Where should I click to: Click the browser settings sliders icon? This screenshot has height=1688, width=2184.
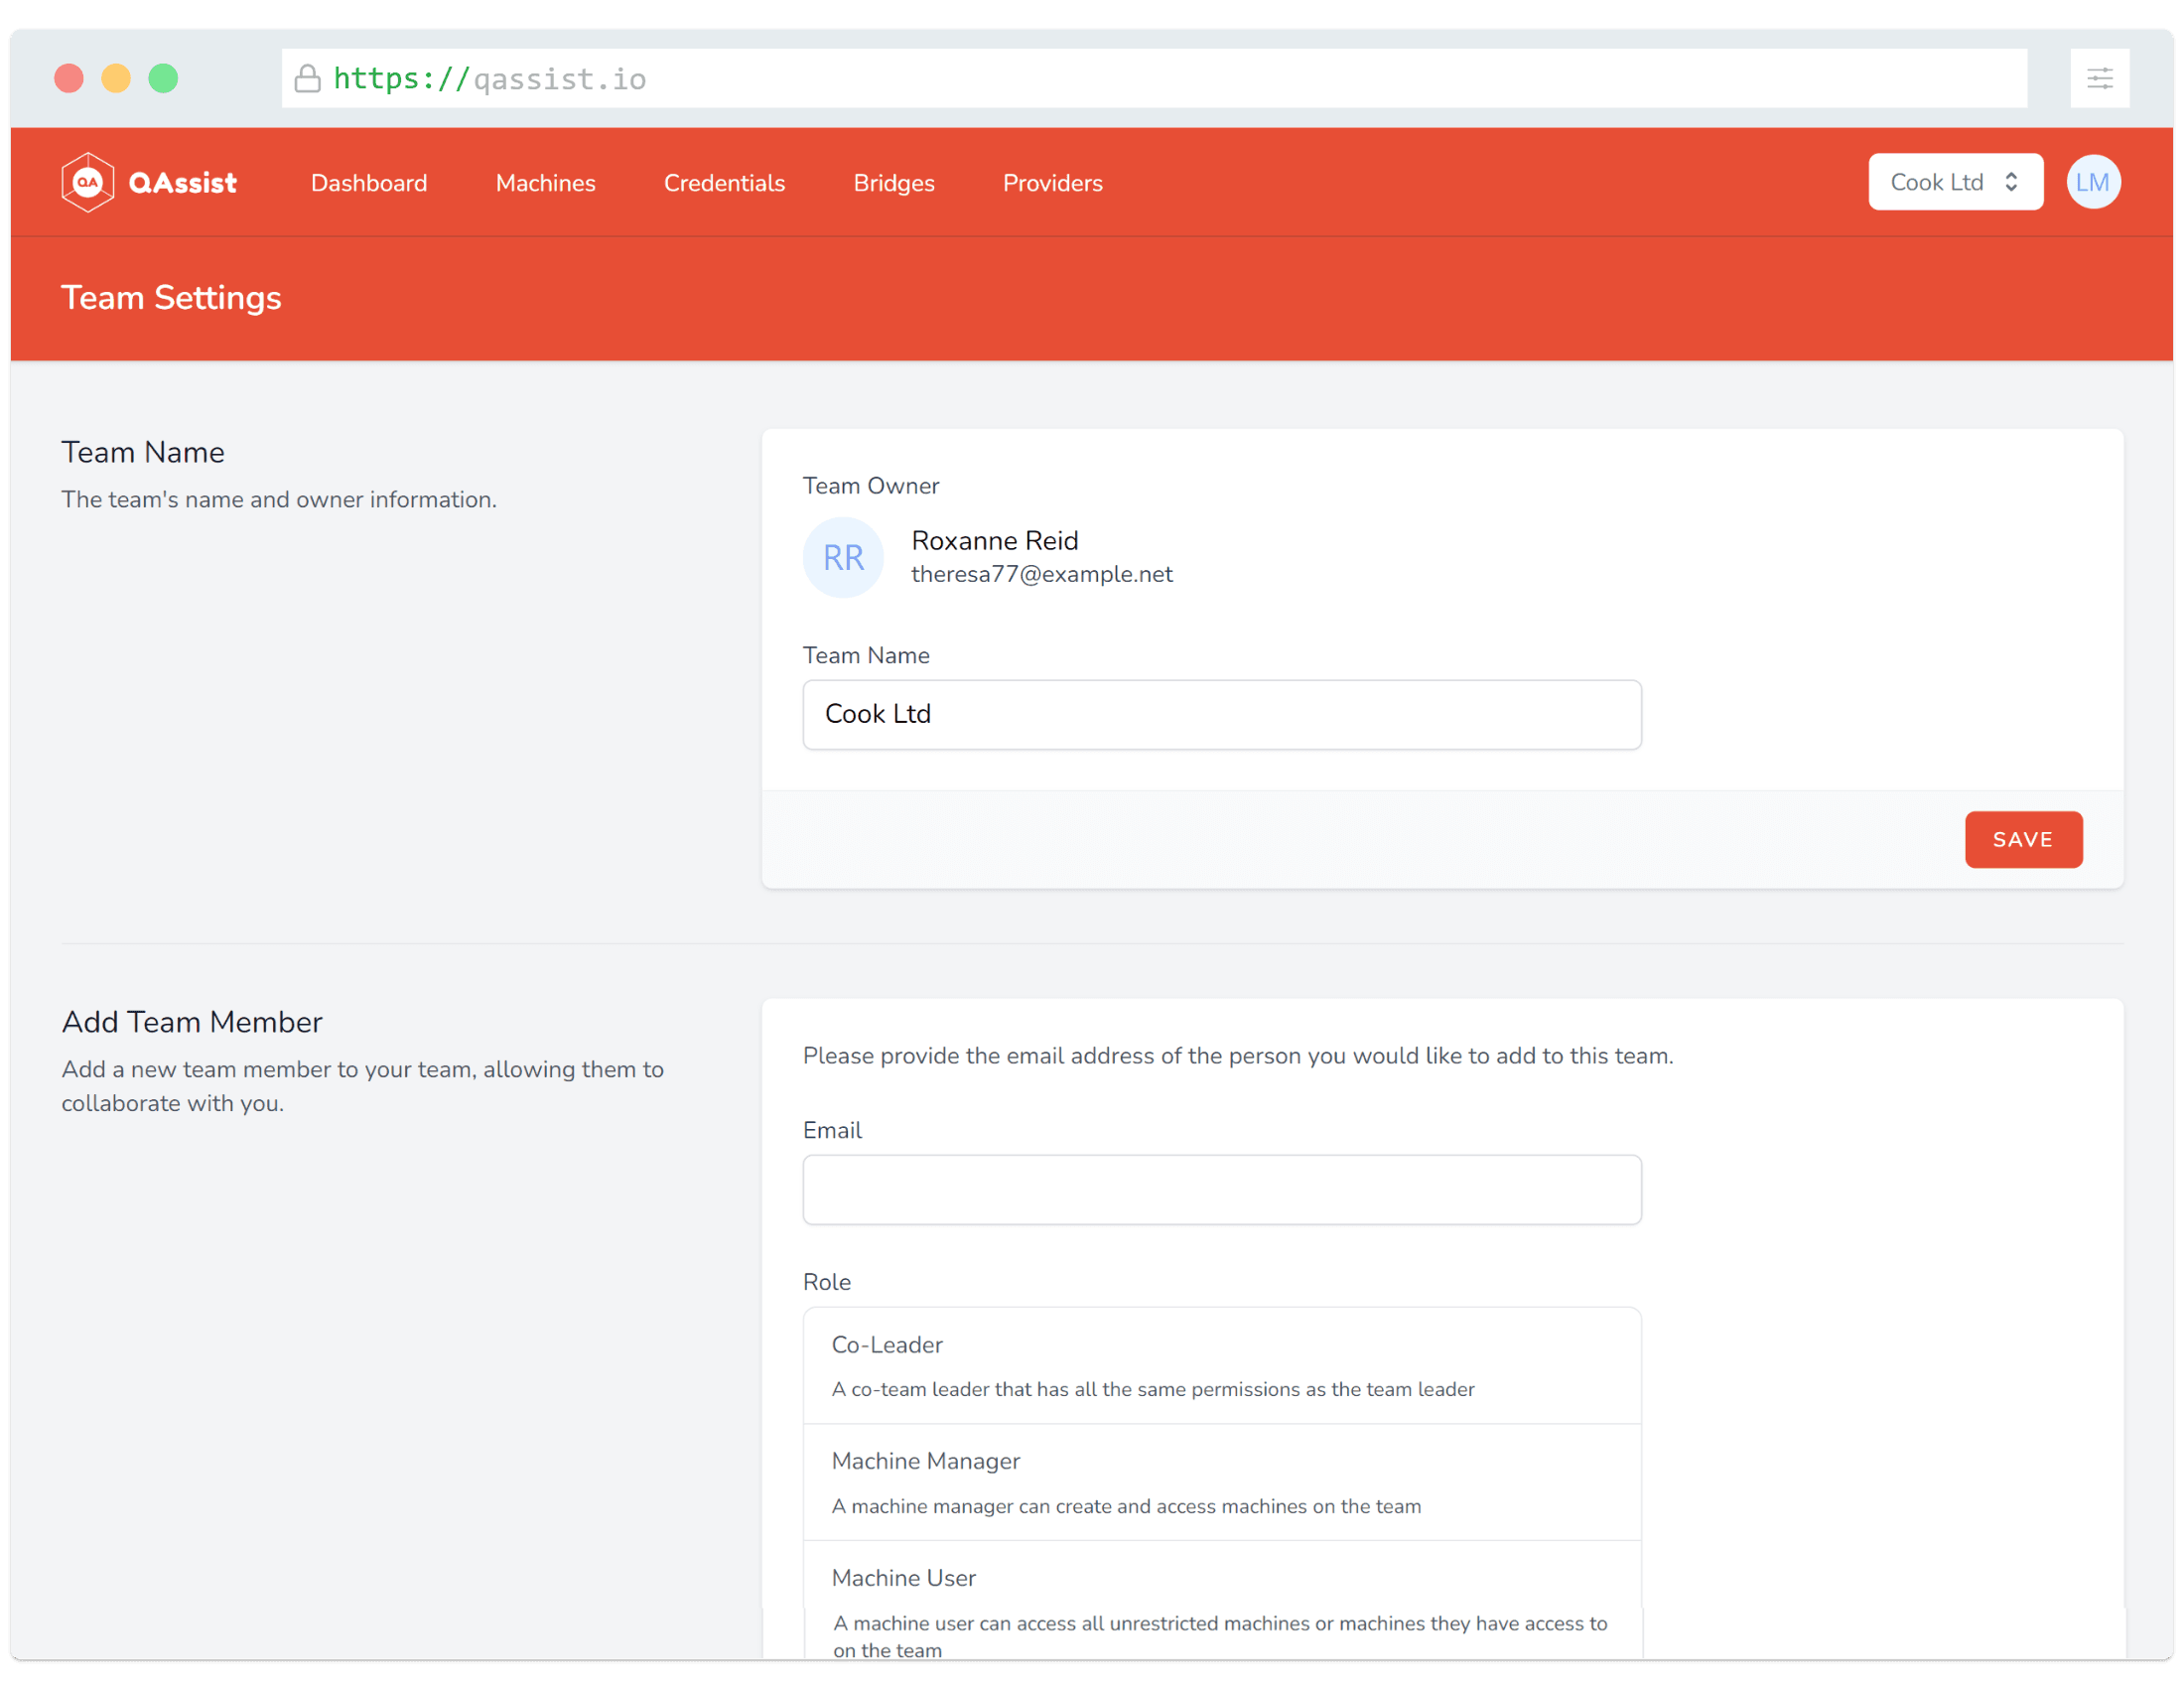point(2099,78)
